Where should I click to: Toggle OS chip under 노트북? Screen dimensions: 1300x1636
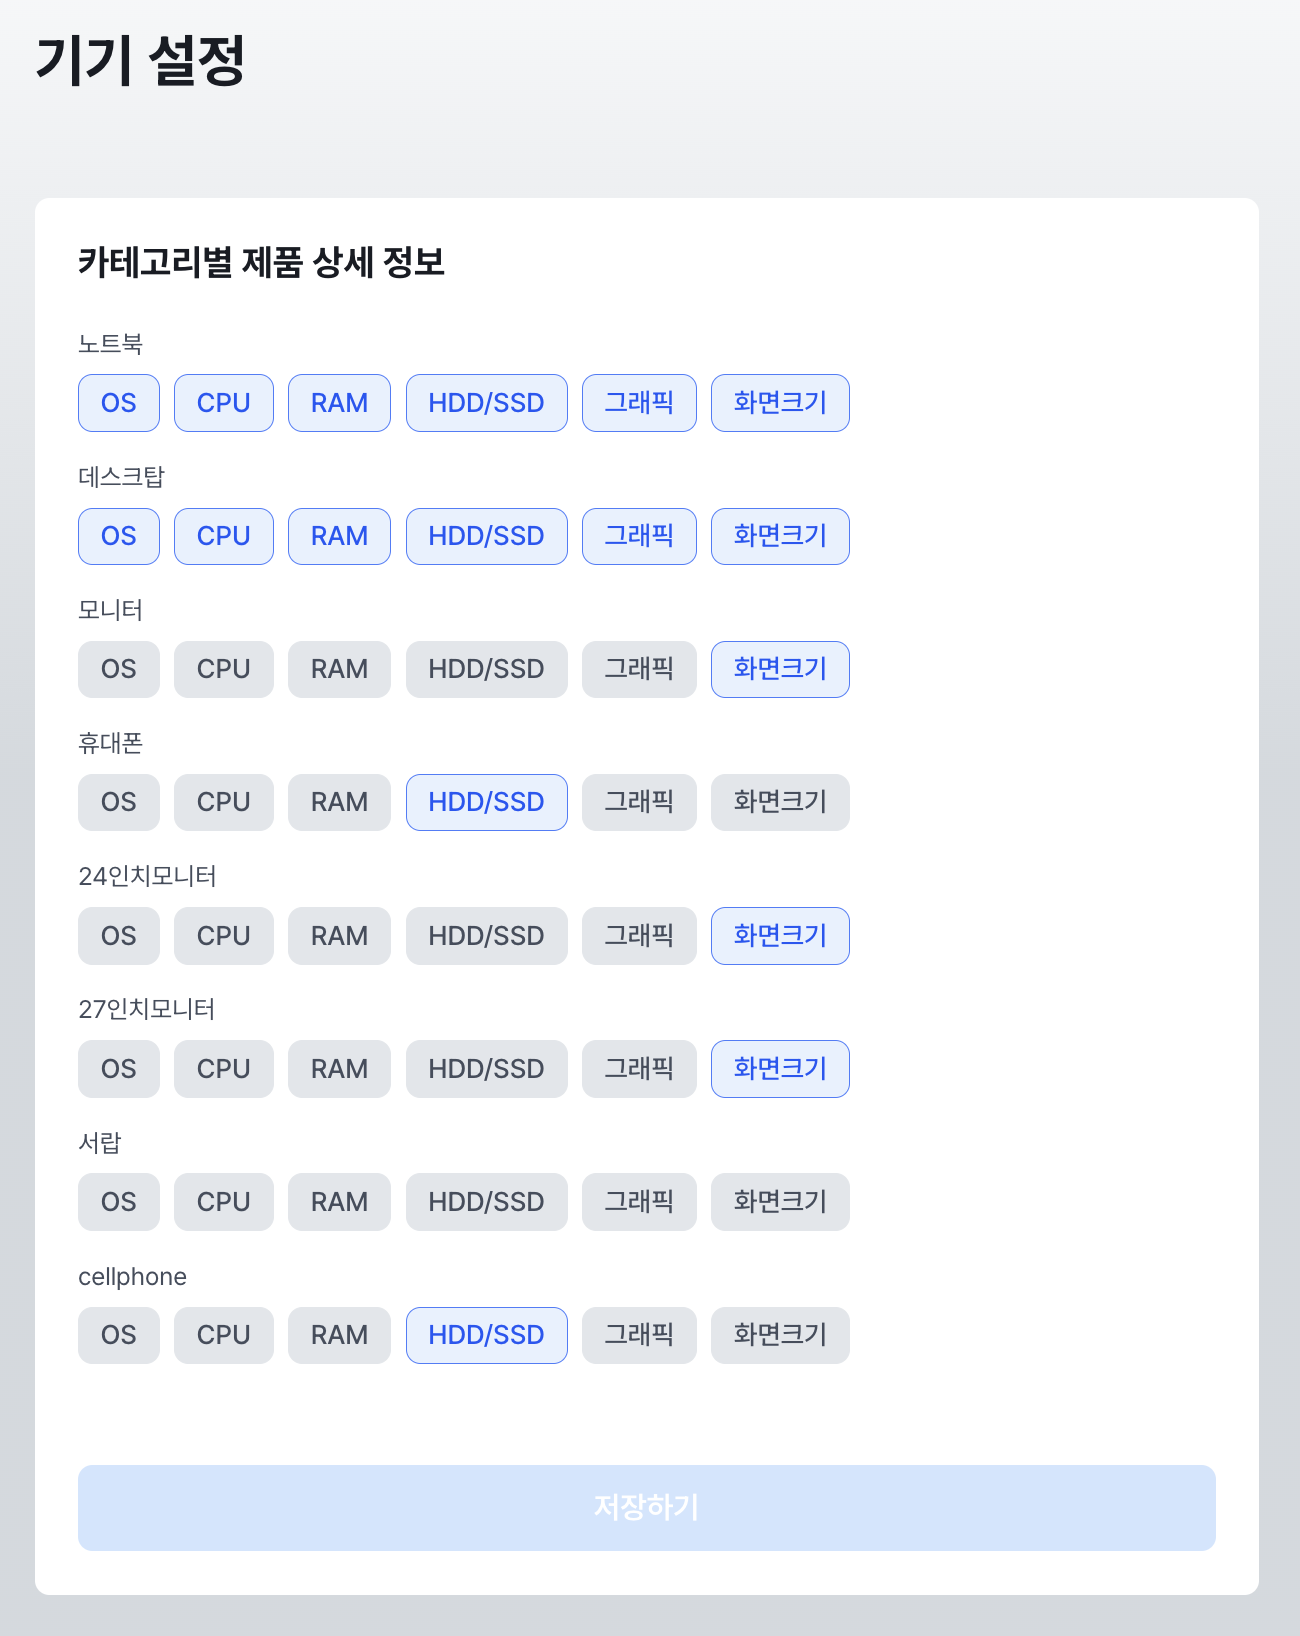click(119, 403)
